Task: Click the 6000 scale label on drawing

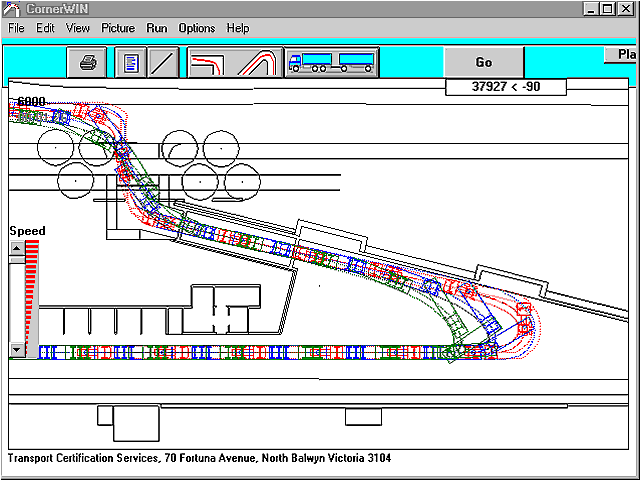Action: (31, 102)
